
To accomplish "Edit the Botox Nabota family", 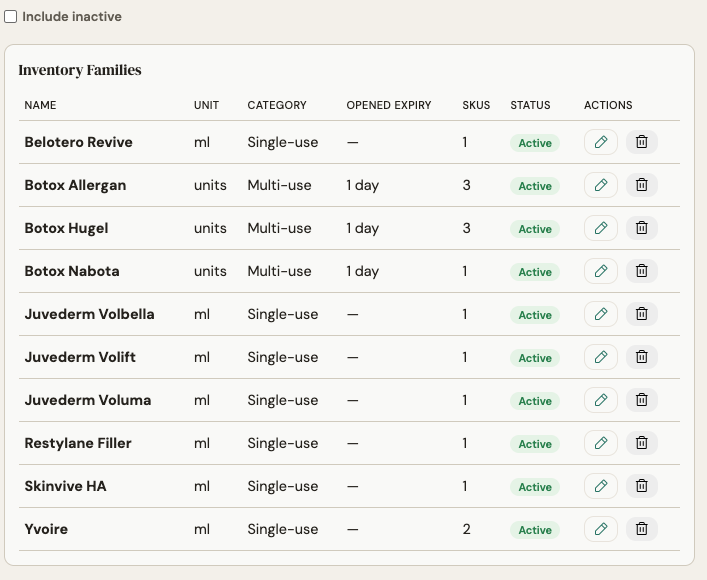I will (601, 271).
